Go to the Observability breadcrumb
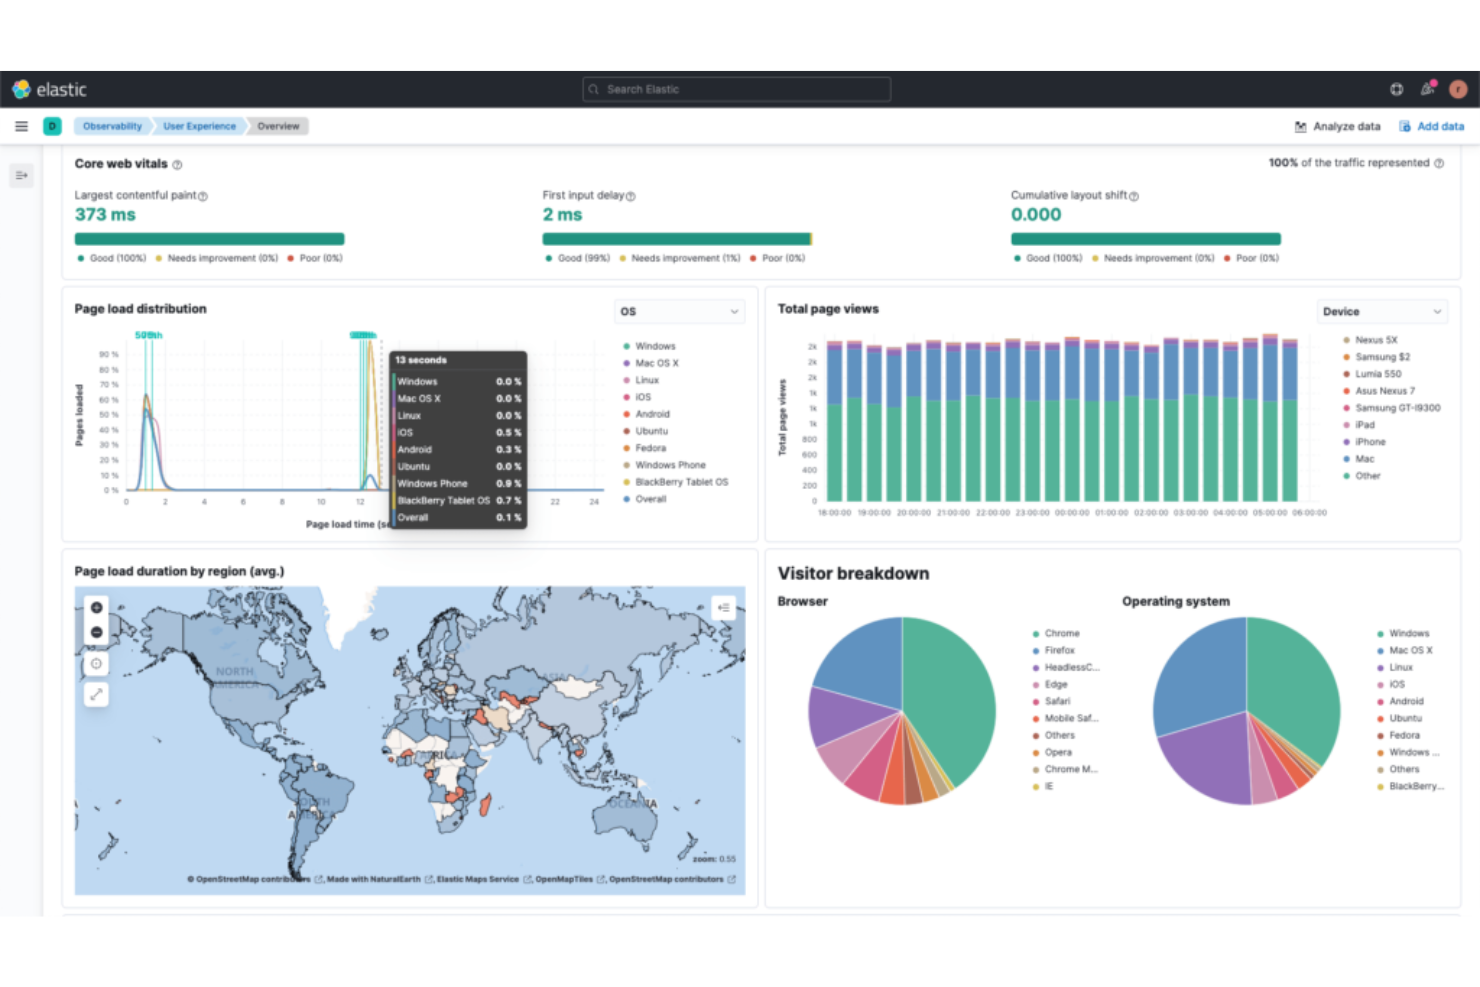Image resolution: width=1480 pixels, height=987 pixels. [111, 126]
